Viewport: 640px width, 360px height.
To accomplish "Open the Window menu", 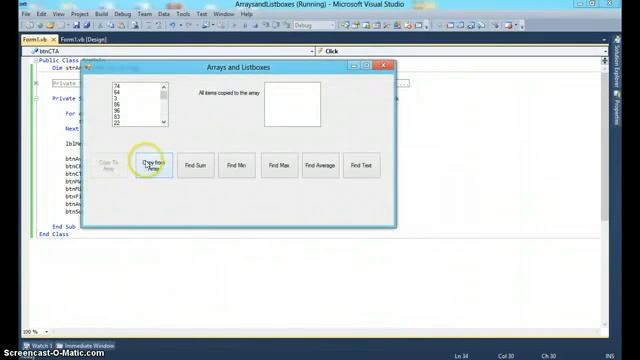I will pos(224,14).
